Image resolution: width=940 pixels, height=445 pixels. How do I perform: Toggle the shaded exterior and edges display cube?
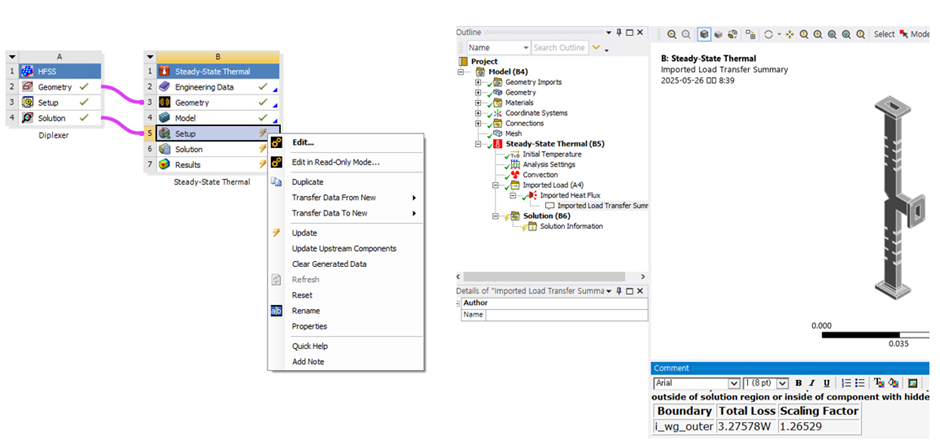(x=704, y=35)
